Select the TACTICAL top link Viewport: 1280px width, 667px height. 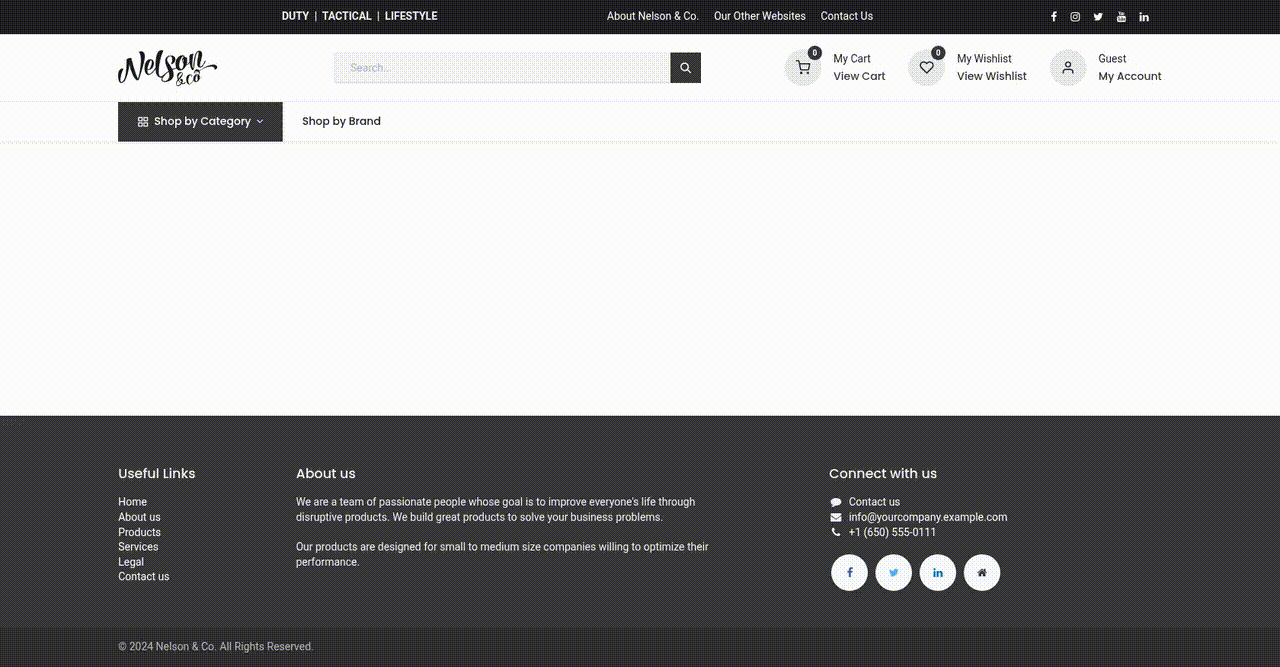(347, 16)
